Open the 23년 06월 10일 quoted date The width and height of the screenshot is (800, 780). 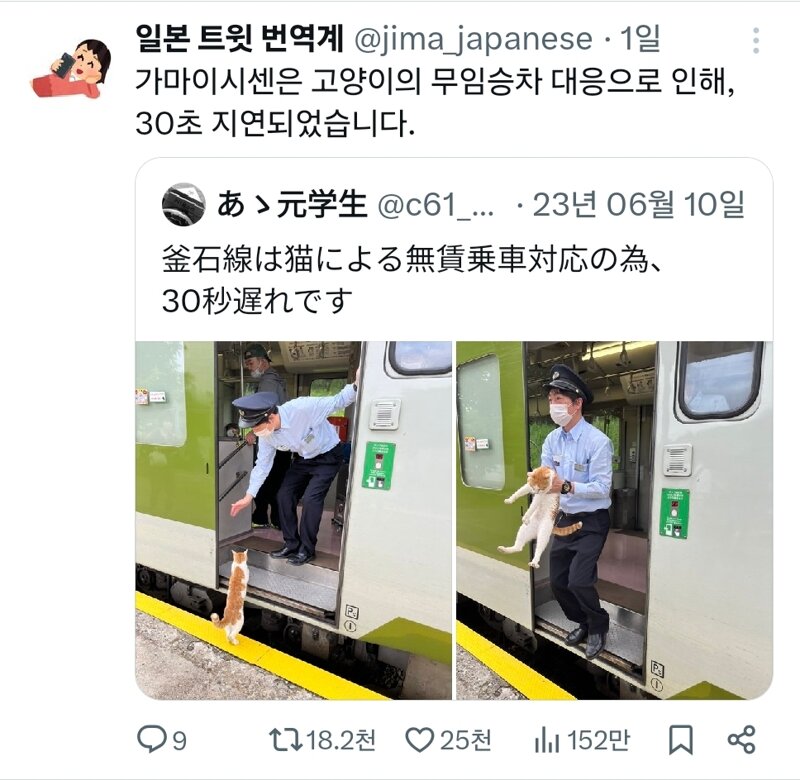coord(638,204)
